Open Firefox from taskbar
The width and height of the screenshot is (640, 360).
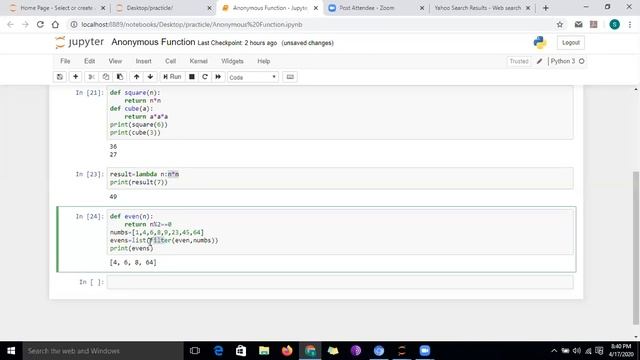(x=287, y=351)
